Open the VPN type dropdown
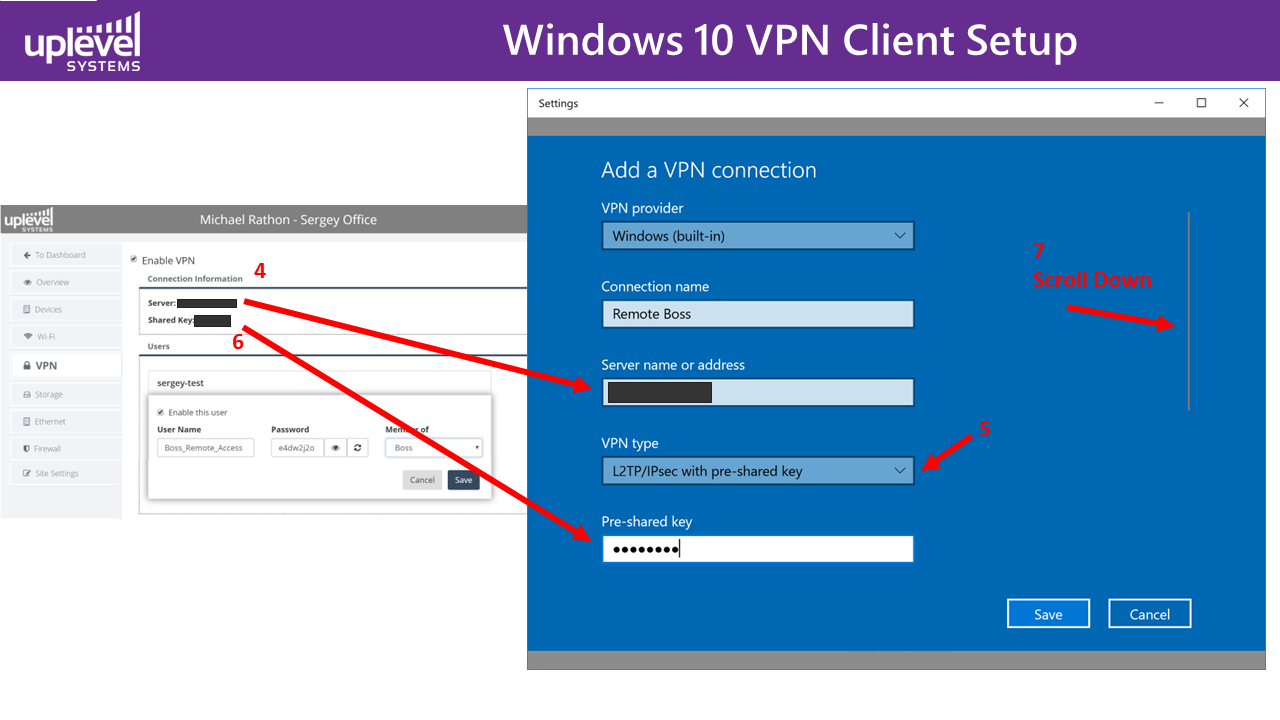The image size is (1280, 720). click(x=758, y=471)
